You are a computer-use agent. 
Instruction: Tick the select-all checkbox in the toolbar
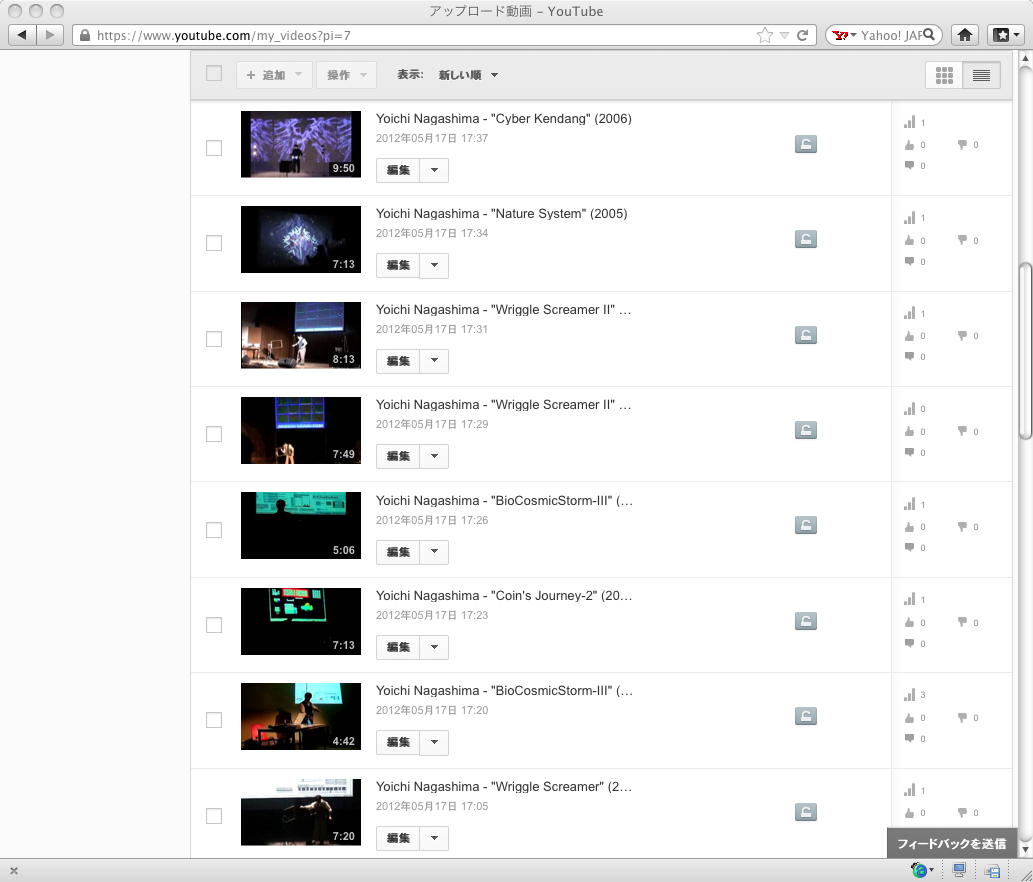(x=214, y=73)
